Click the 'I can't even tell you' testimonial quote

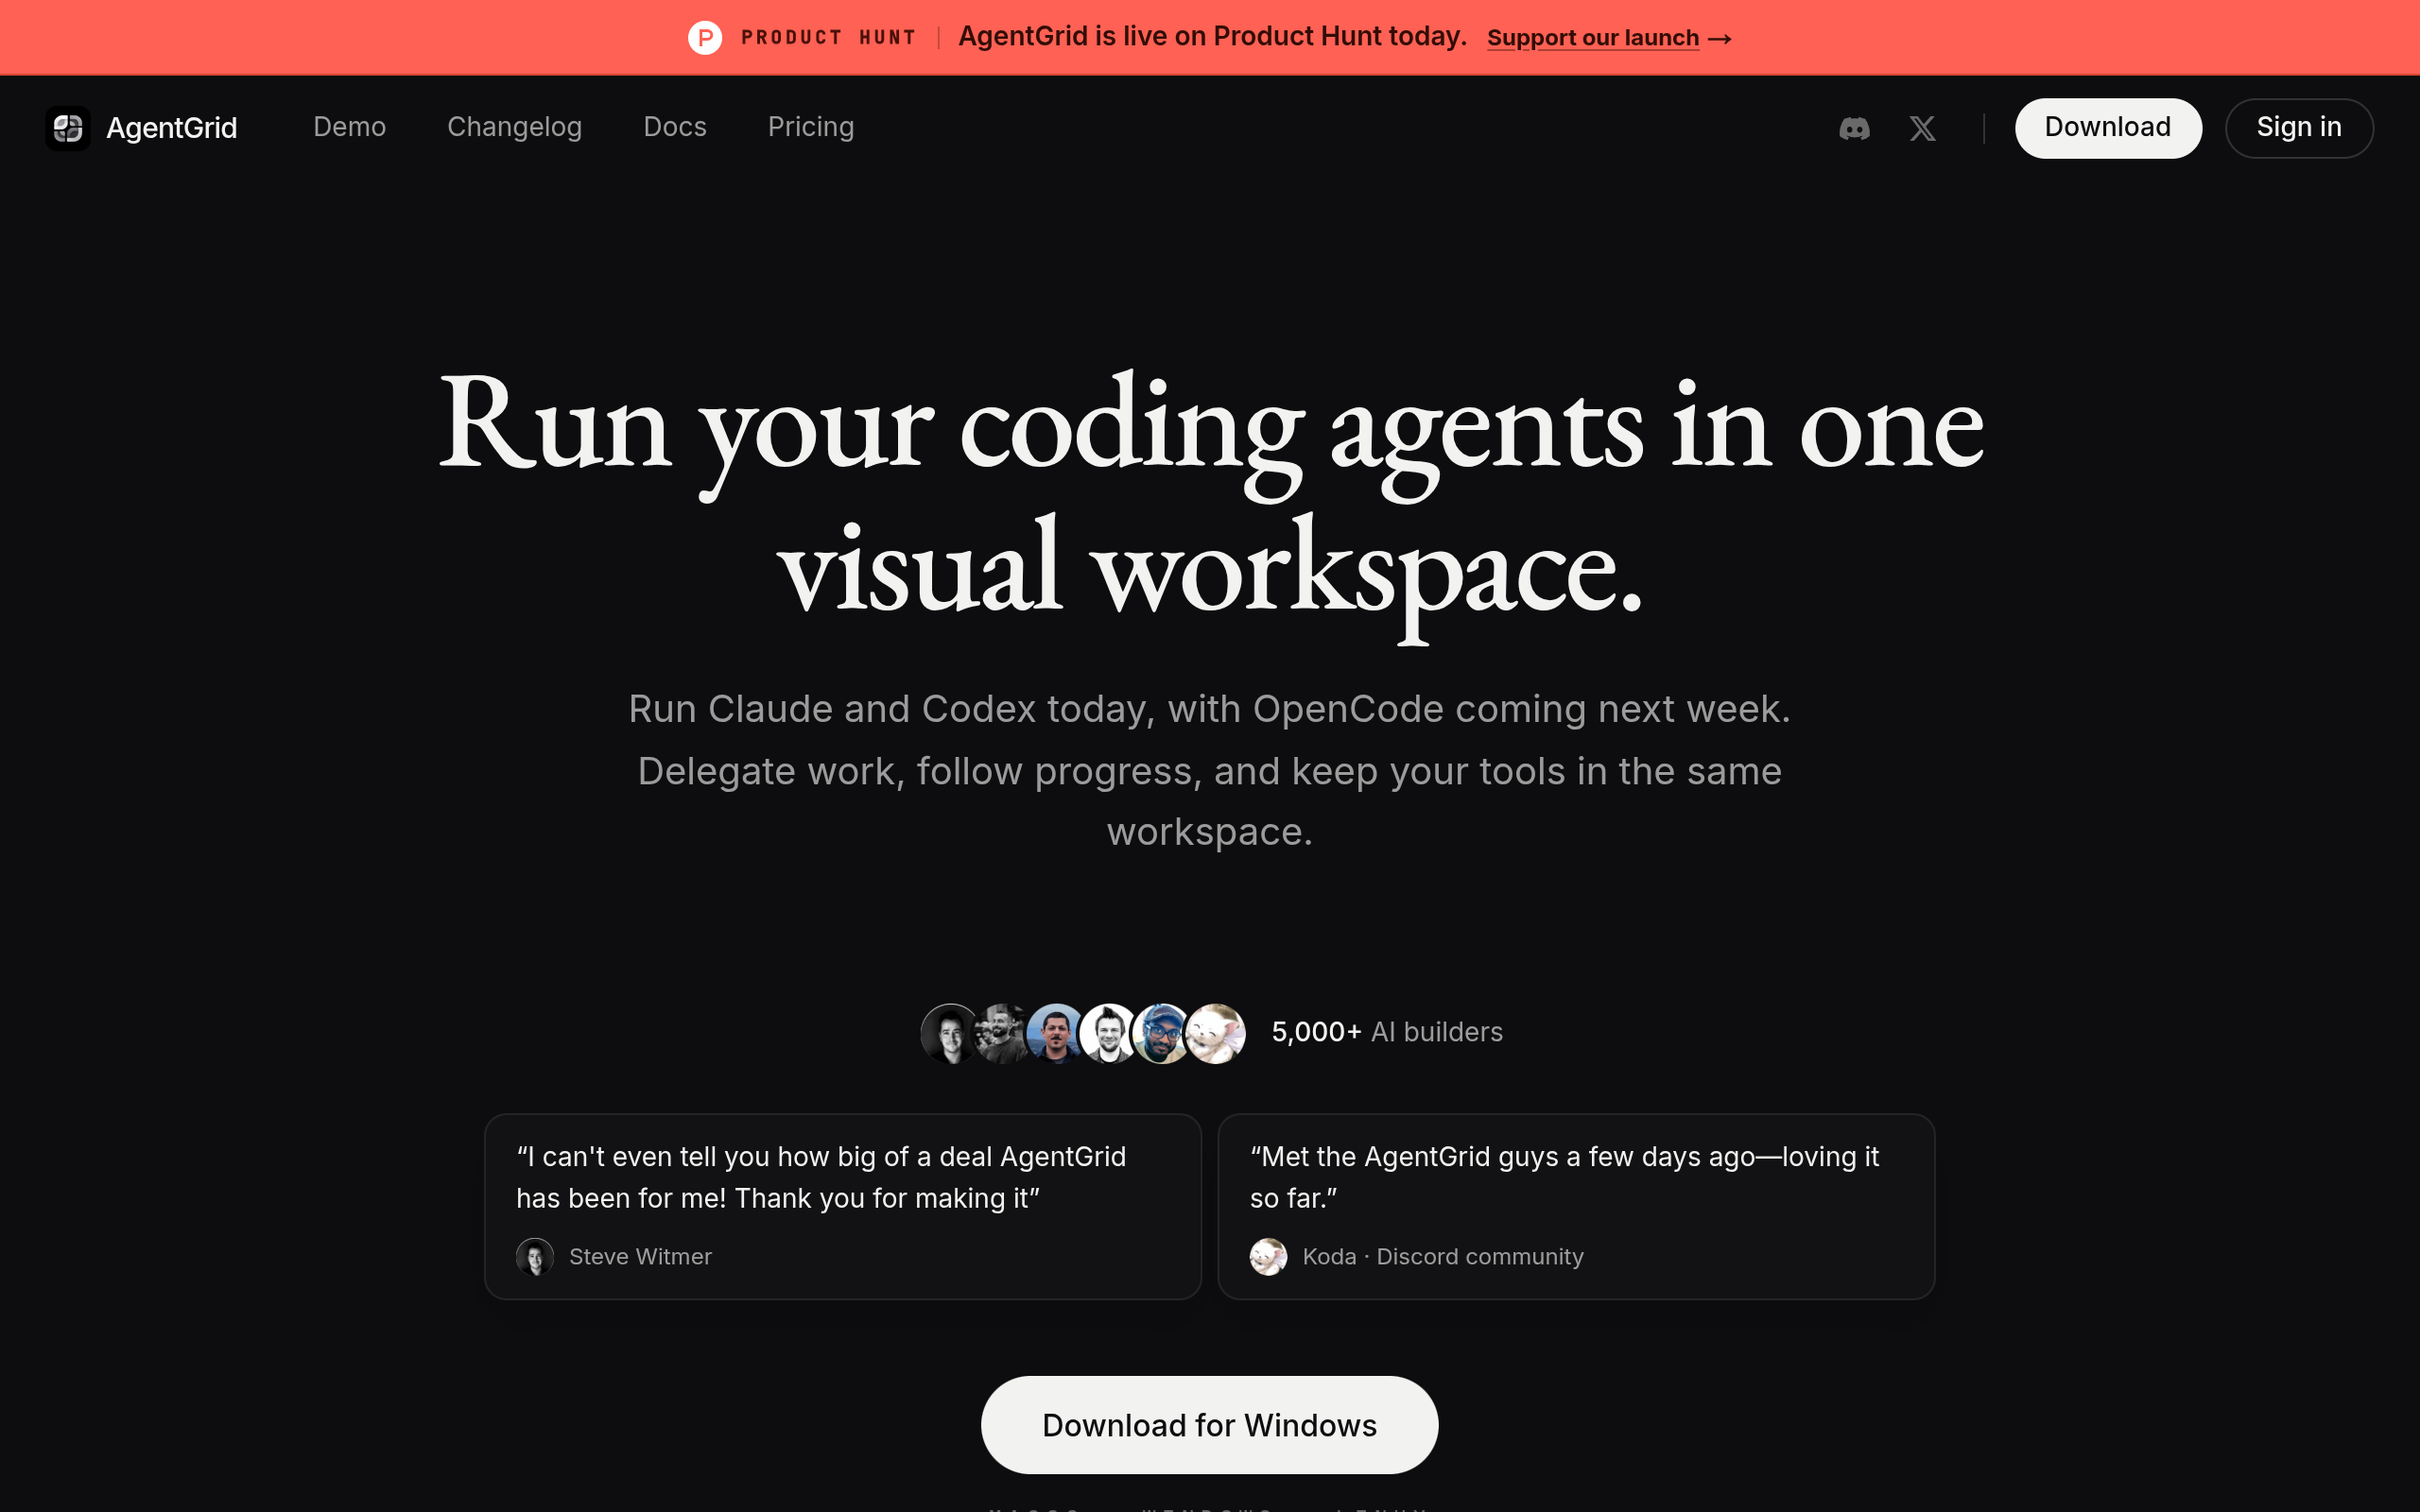(x=821, y=1177)
